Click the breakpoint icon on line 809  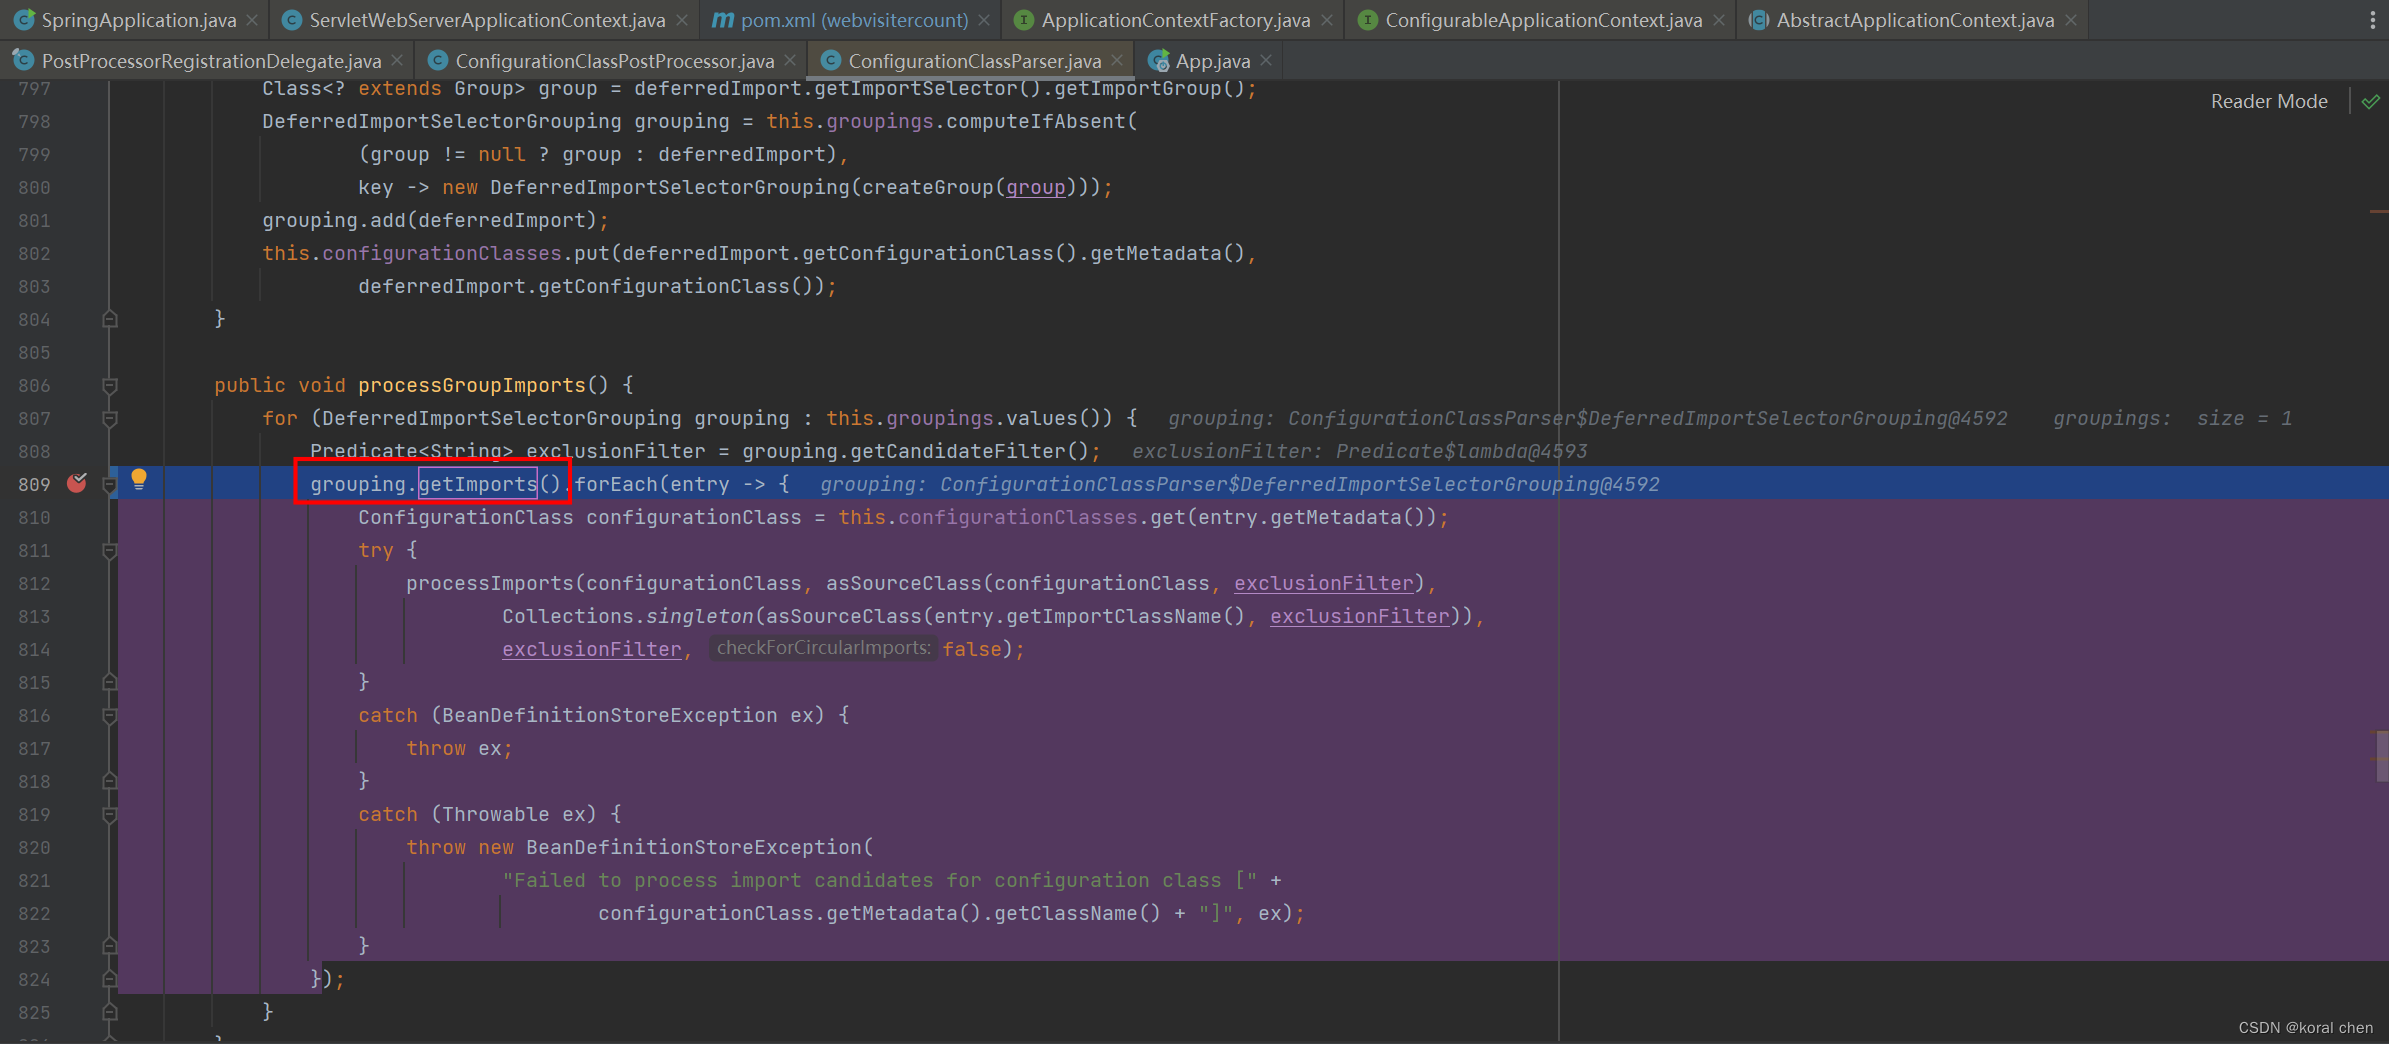pos(77,484)
